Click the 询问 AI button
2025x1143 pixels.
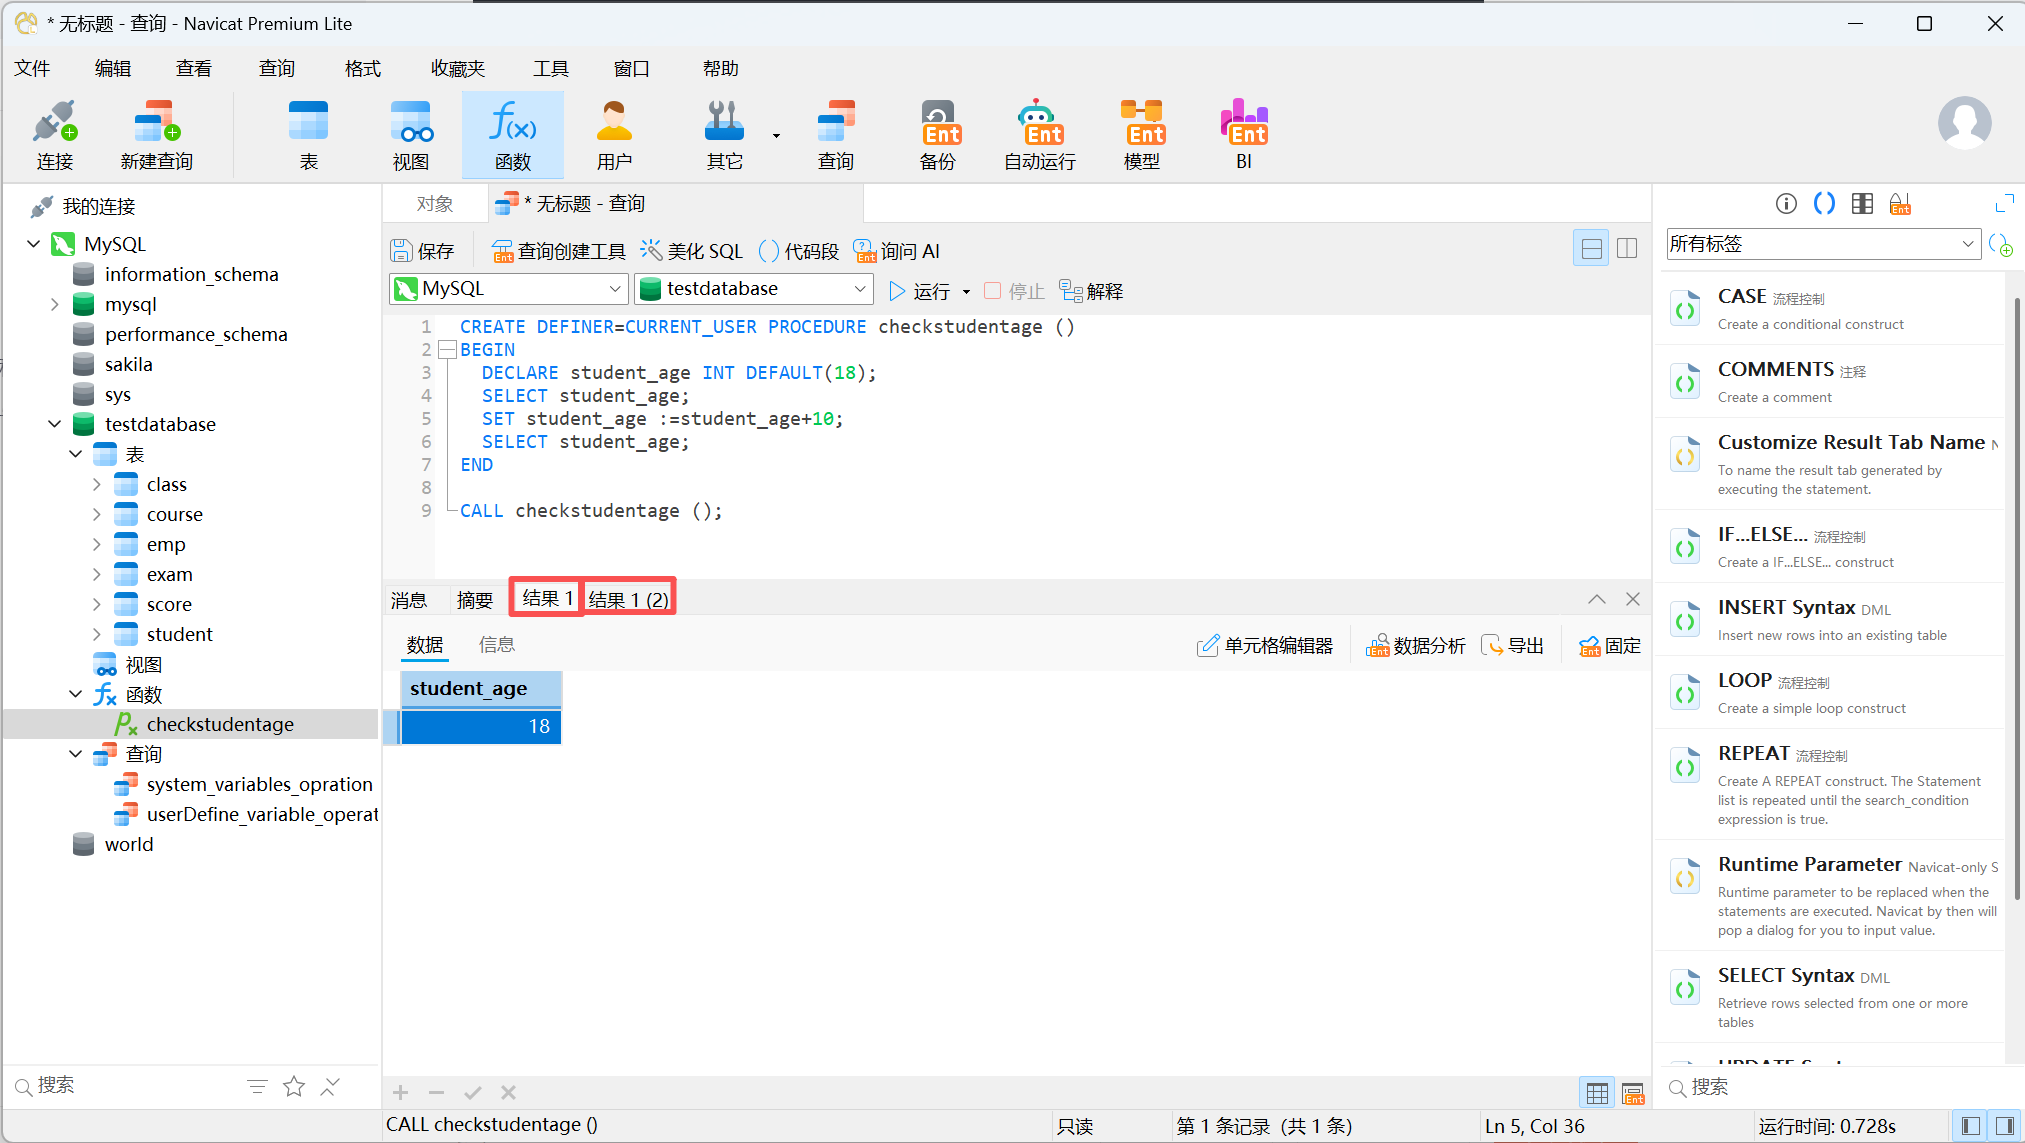pos(897,251)
